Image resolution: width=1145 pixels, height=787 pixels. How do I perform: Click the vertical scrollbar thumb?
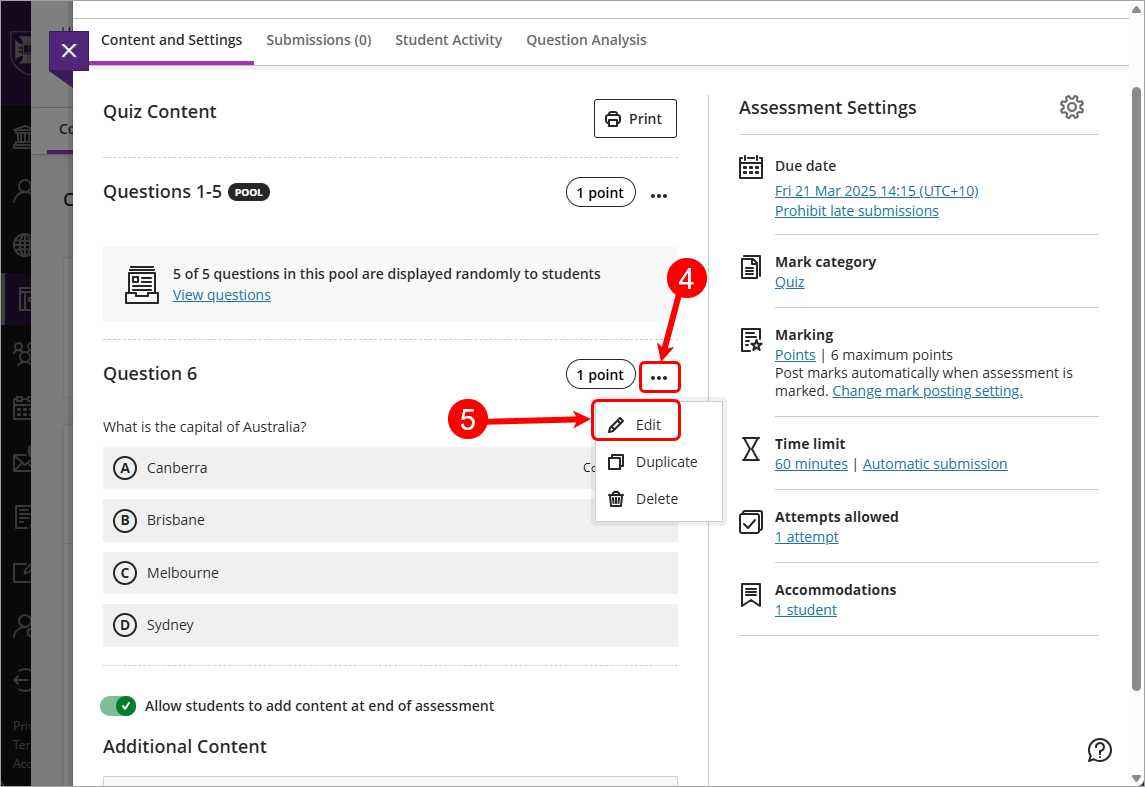pos(1136,388)
